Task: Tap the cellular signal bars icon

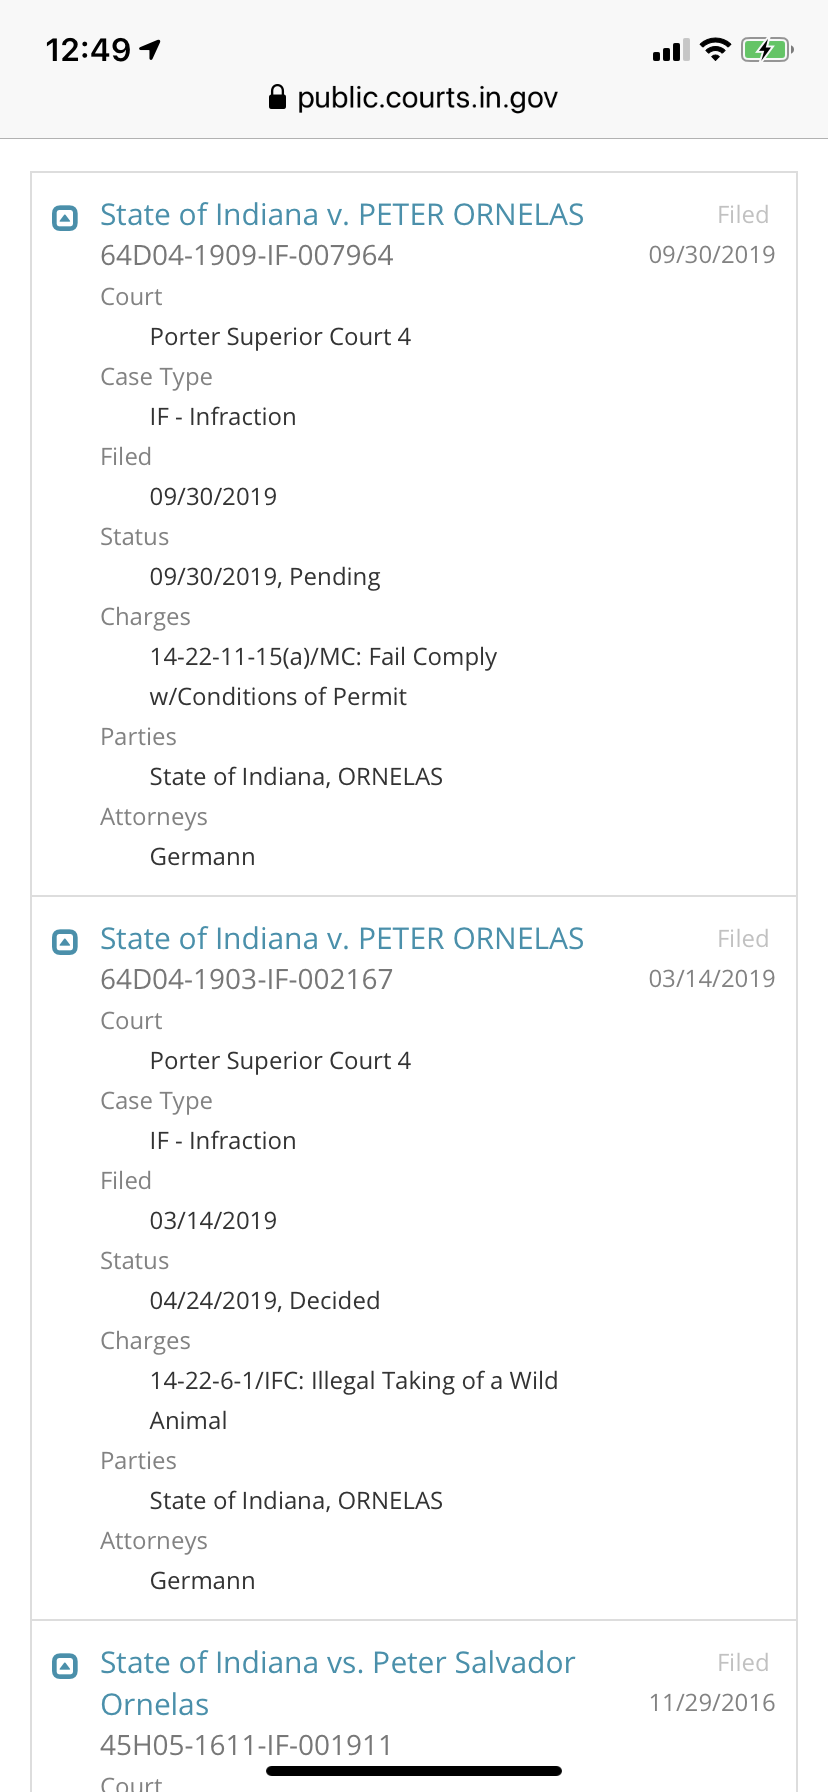Action: point(671,50)
